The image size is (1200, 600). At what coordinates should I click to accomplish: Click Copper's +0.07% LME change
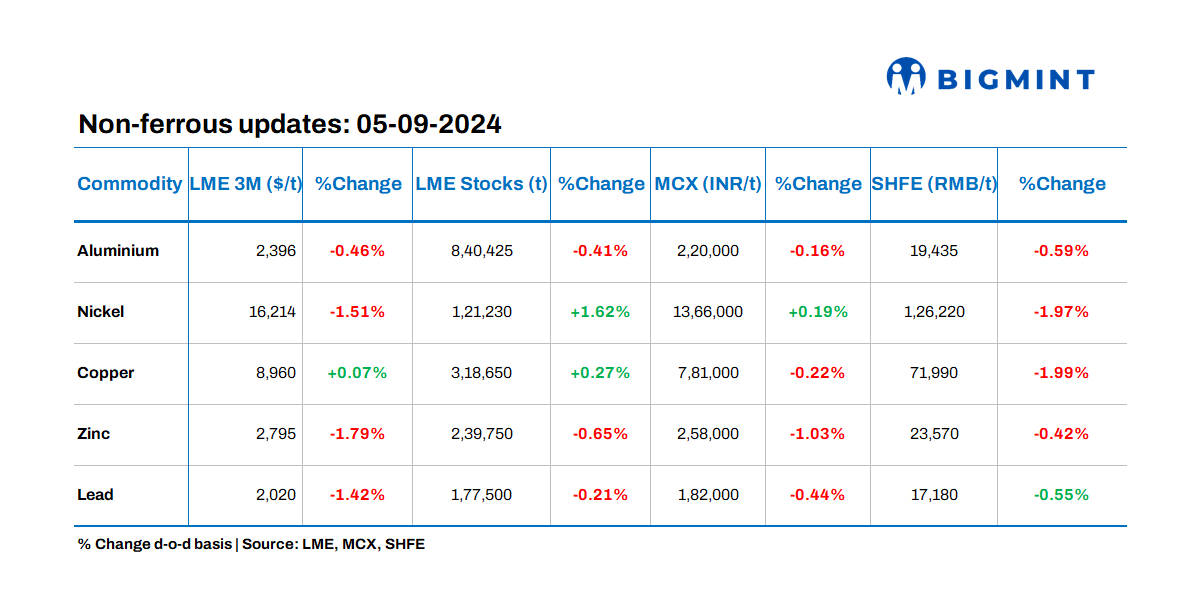pyautogui.click(x=357, y=373)
